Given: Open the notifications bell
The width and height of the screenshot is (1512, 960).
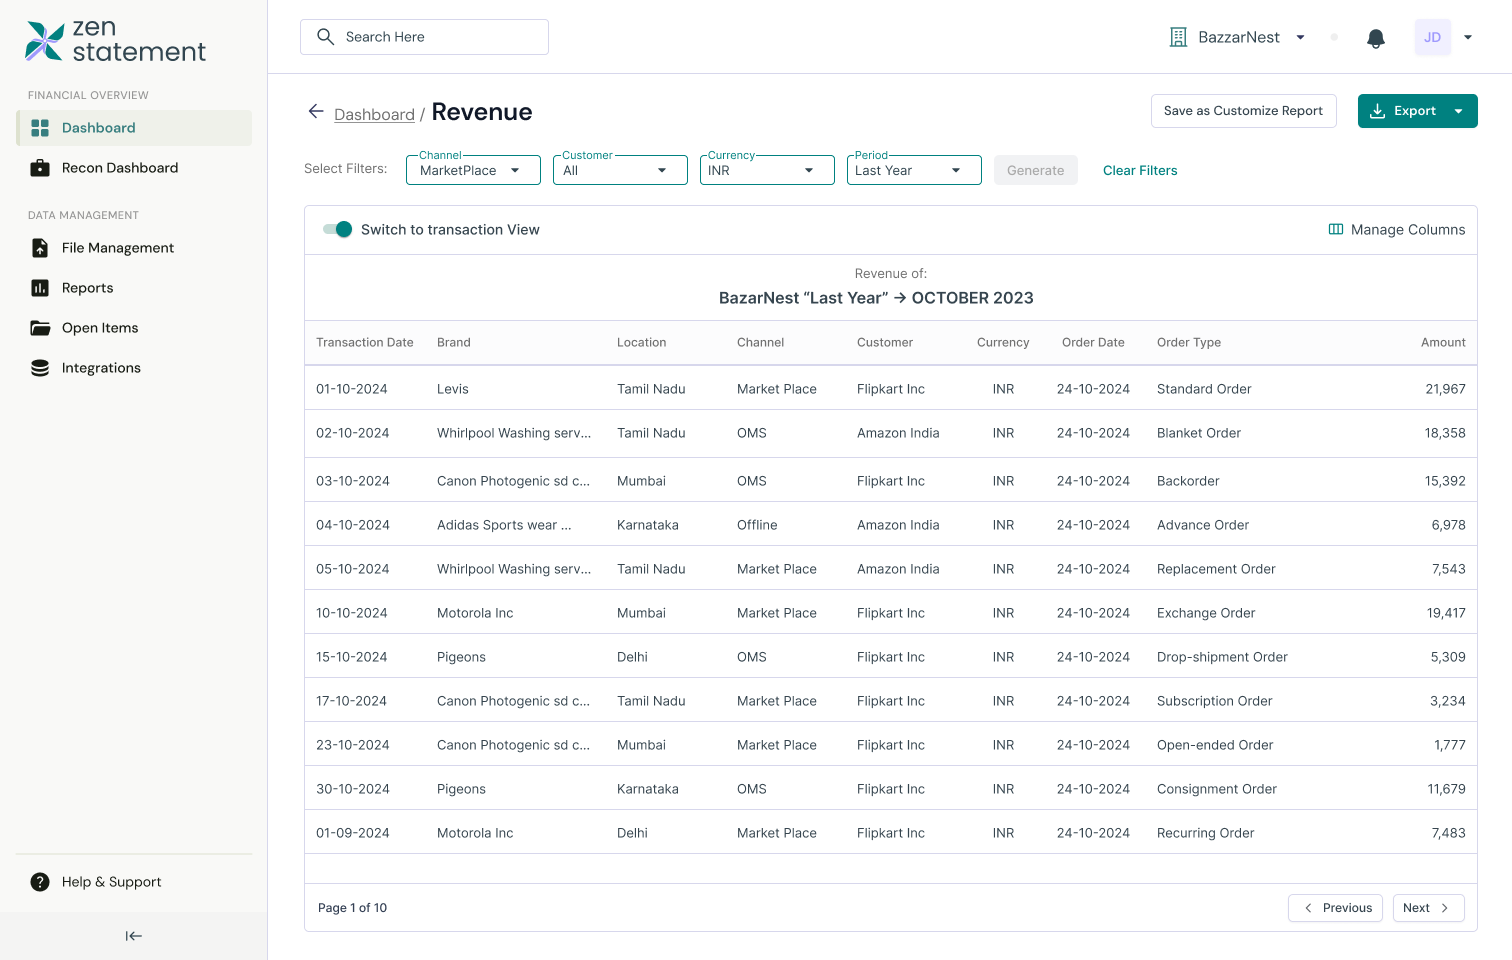Looking at the screenshot, I should pos(1376,38).
